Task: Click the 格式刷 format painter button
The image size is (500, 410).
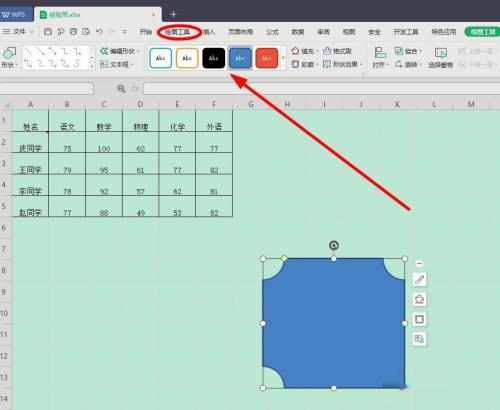Action: pyautogui.click(x=337, y=51)
